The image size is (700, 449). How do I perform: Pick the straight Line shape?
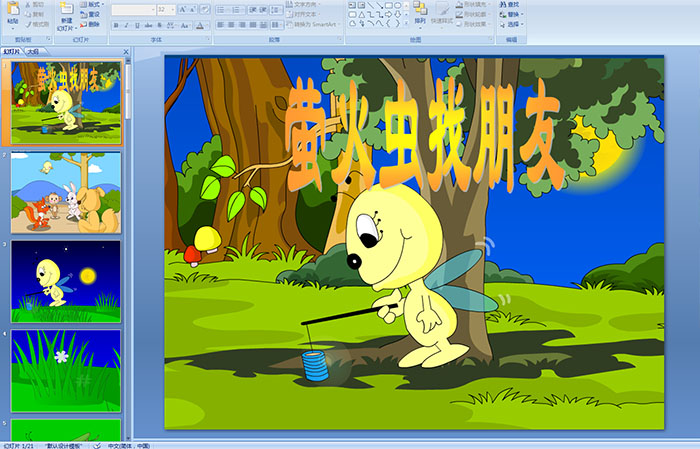pos(371,5)
